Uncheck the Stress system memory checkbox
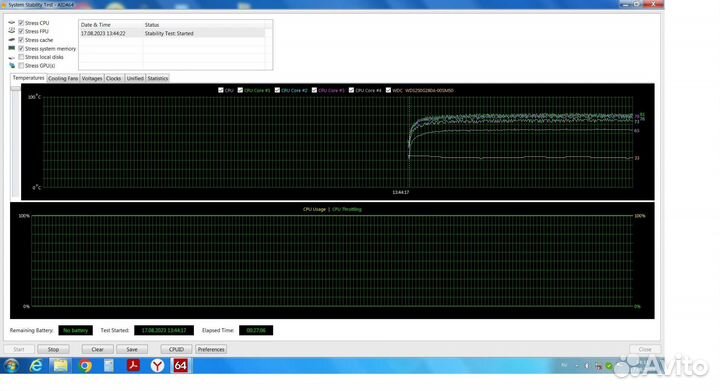The height and width of the screenshot is (391, 720). coord(21,48)
